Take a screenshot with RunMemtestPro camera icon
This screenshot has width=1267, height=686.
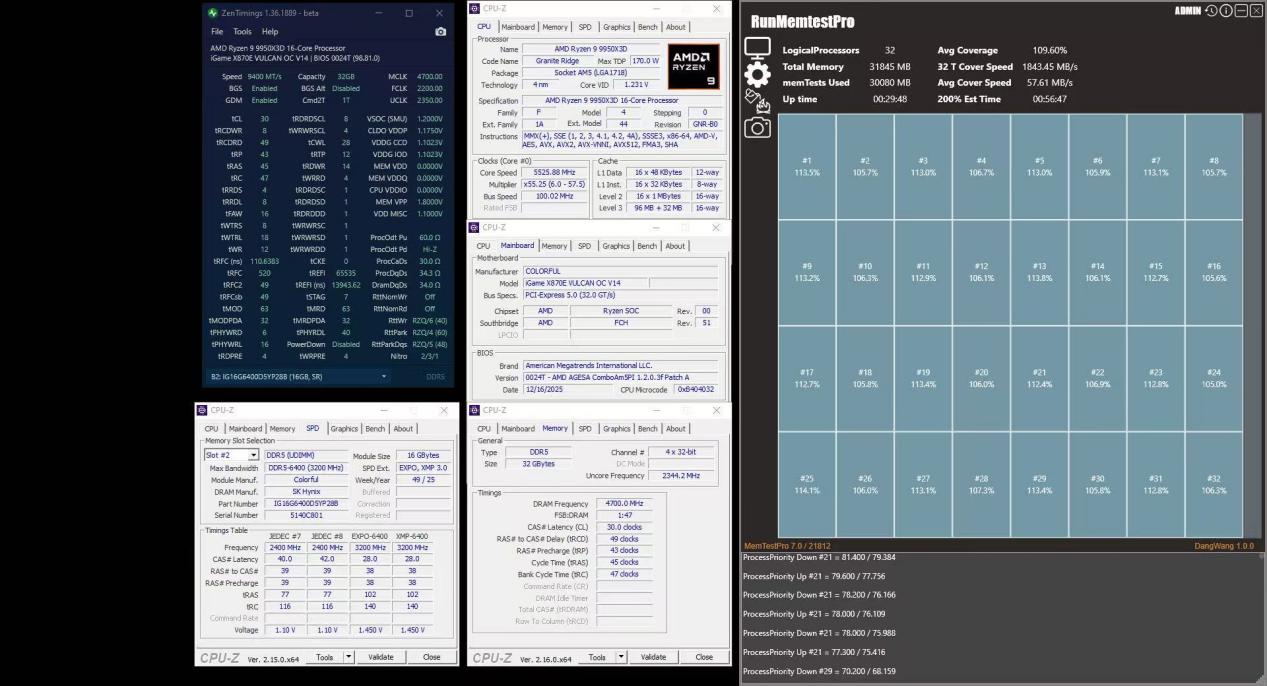758,128
